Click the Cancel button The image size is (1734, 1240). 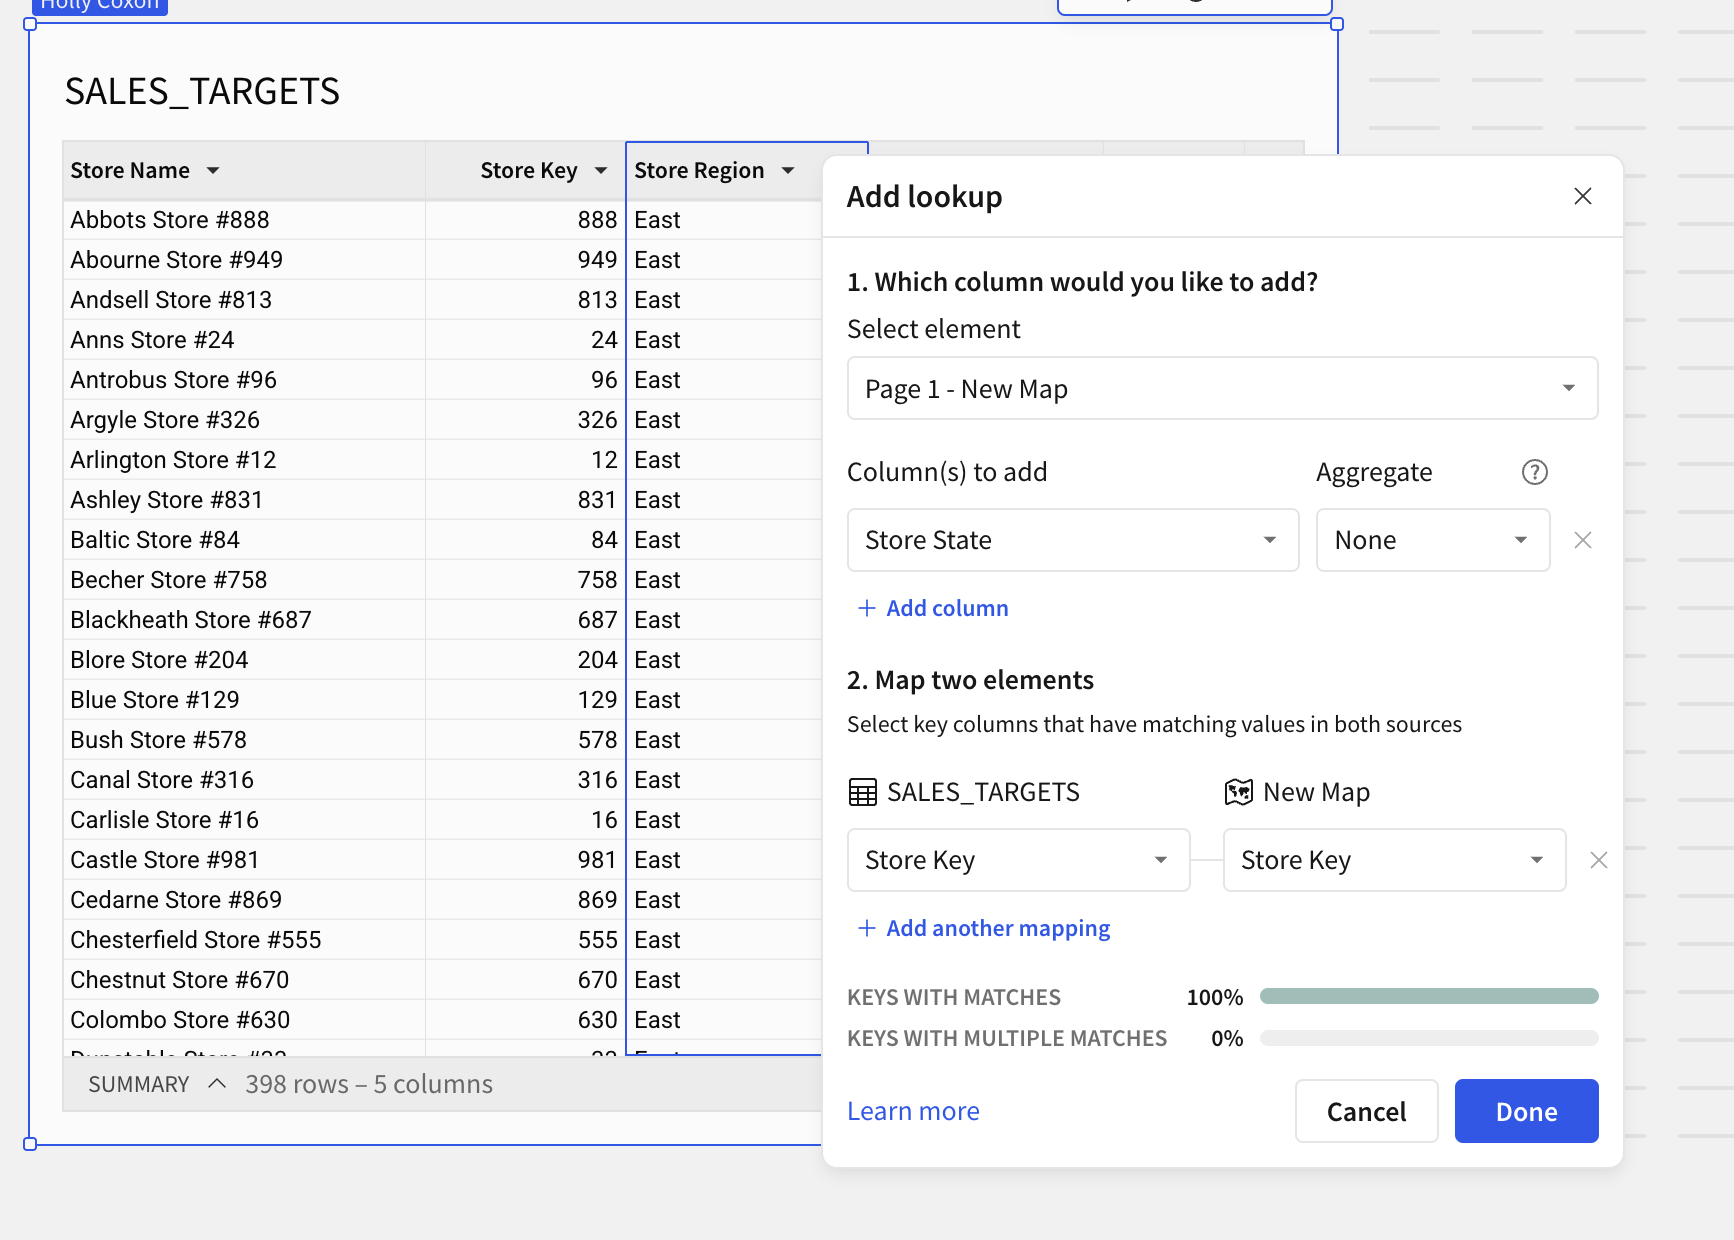click(x=1366, y=1110)
